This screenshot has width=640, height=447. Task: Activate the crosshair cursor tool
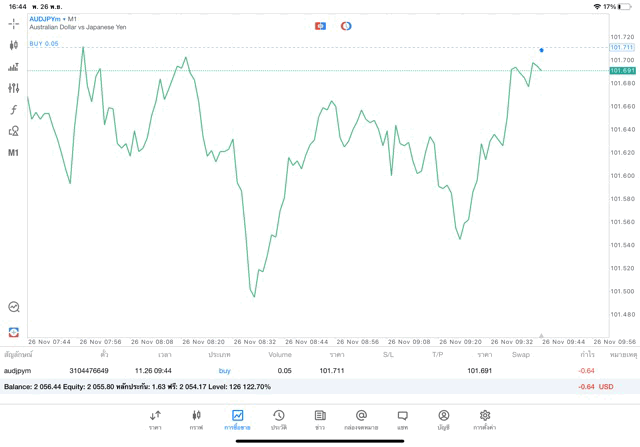point(14,23)
